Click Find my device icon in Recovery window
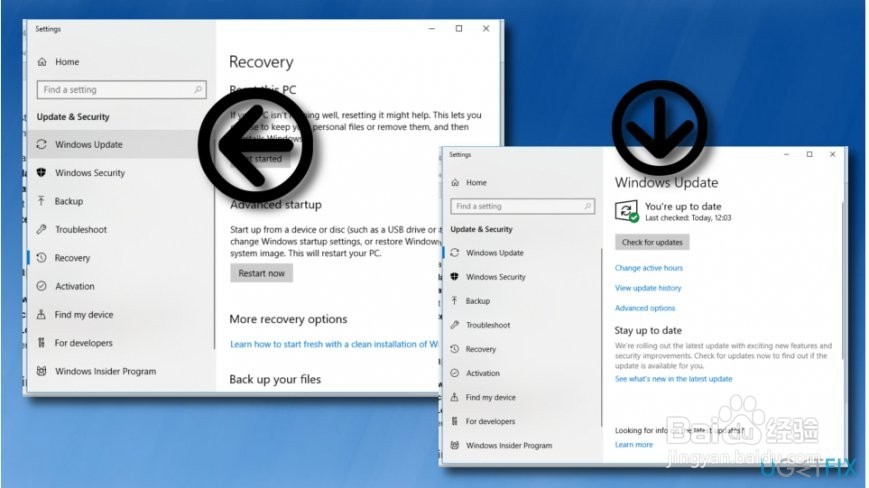The height and width of the screenshot is (488, 869). 42,315
